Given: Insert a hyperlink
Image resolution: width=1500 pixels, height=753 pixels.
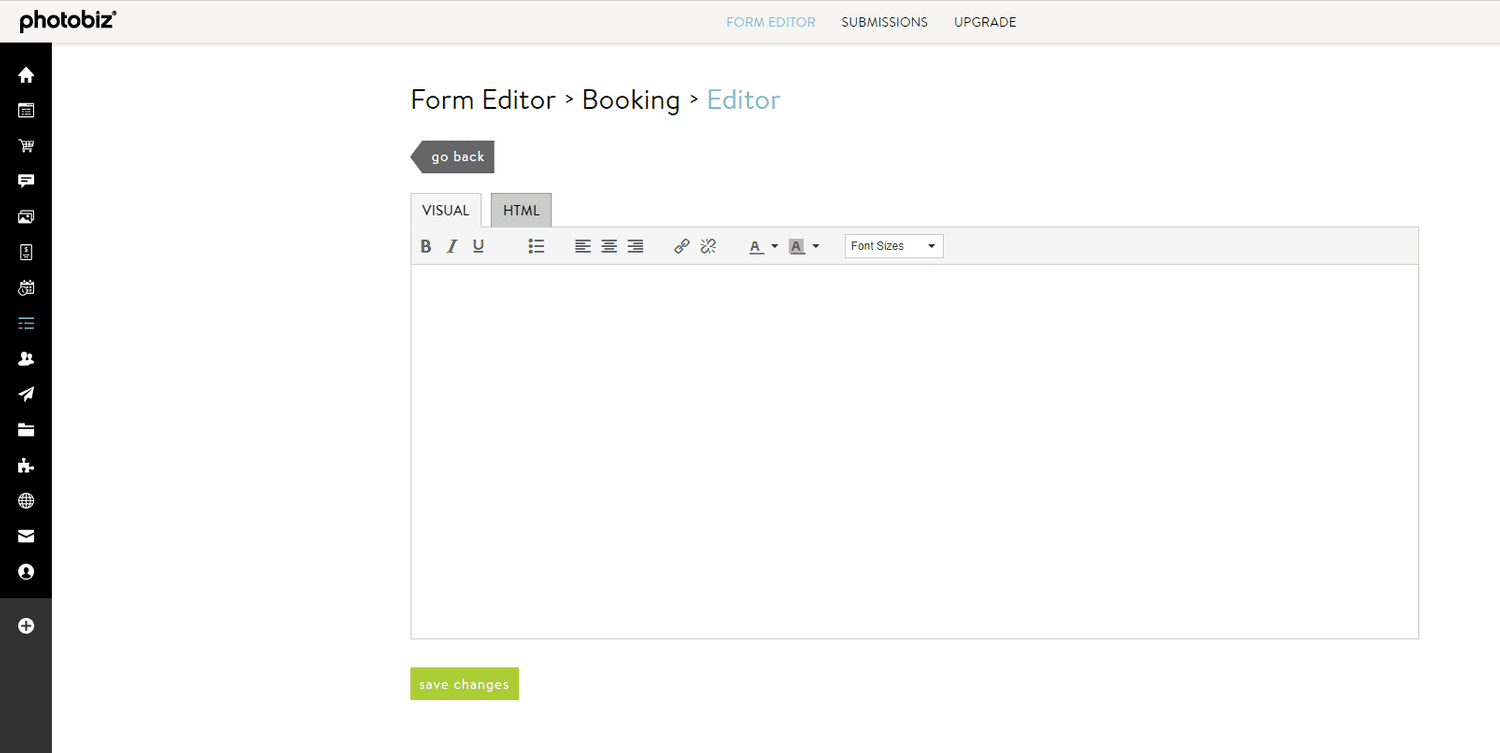Looking at the screenshot, I should tap(682, 245).
